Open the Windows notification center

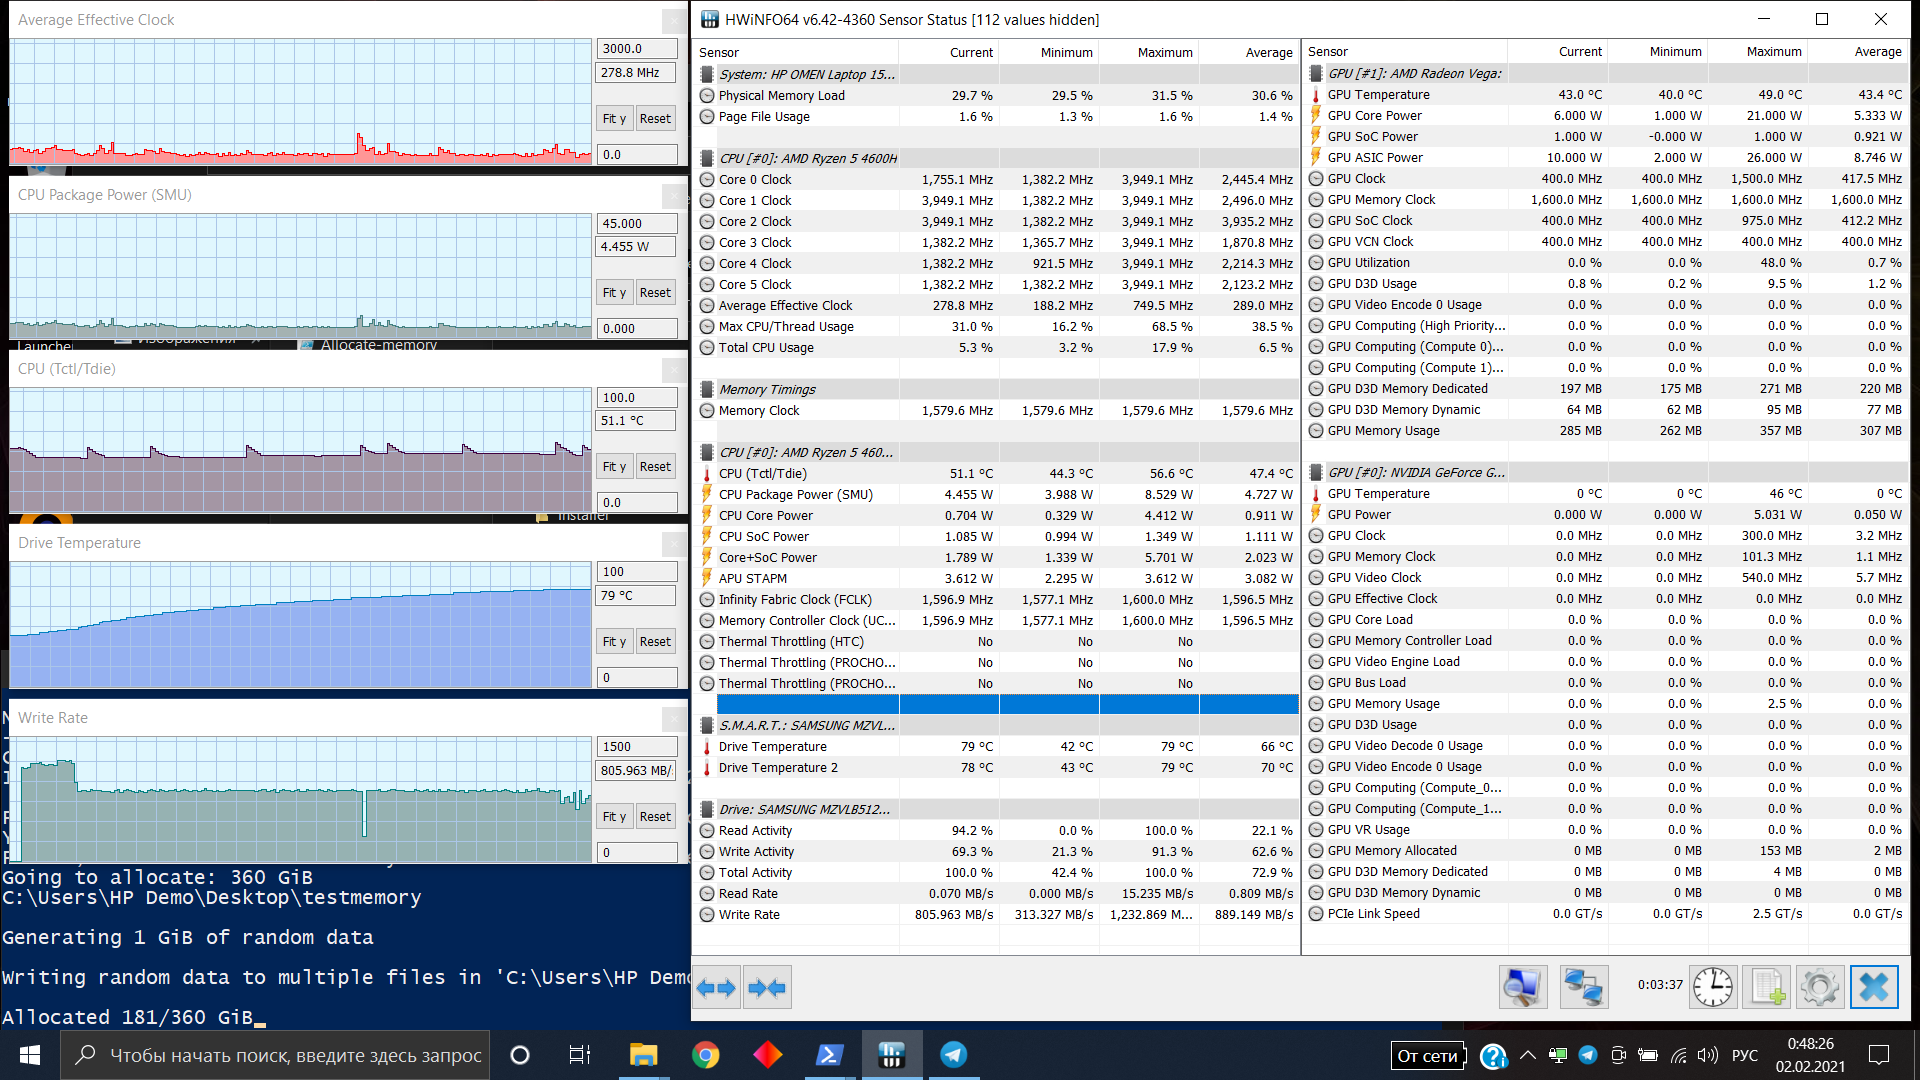1879,1055
